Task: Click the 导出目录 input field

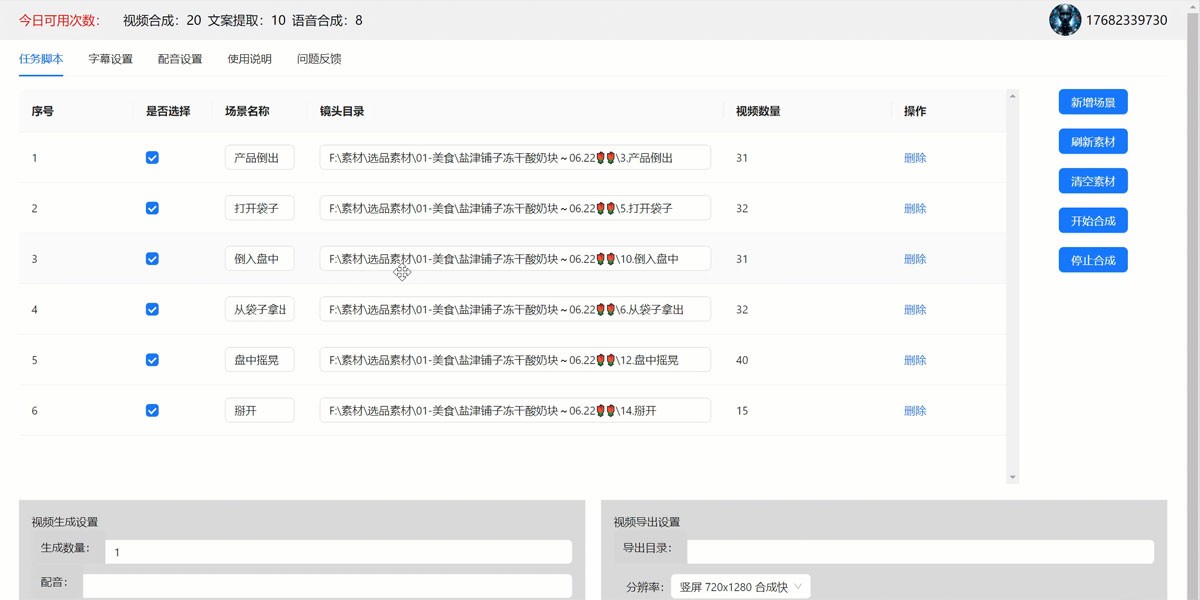Action: coord(919,552)
